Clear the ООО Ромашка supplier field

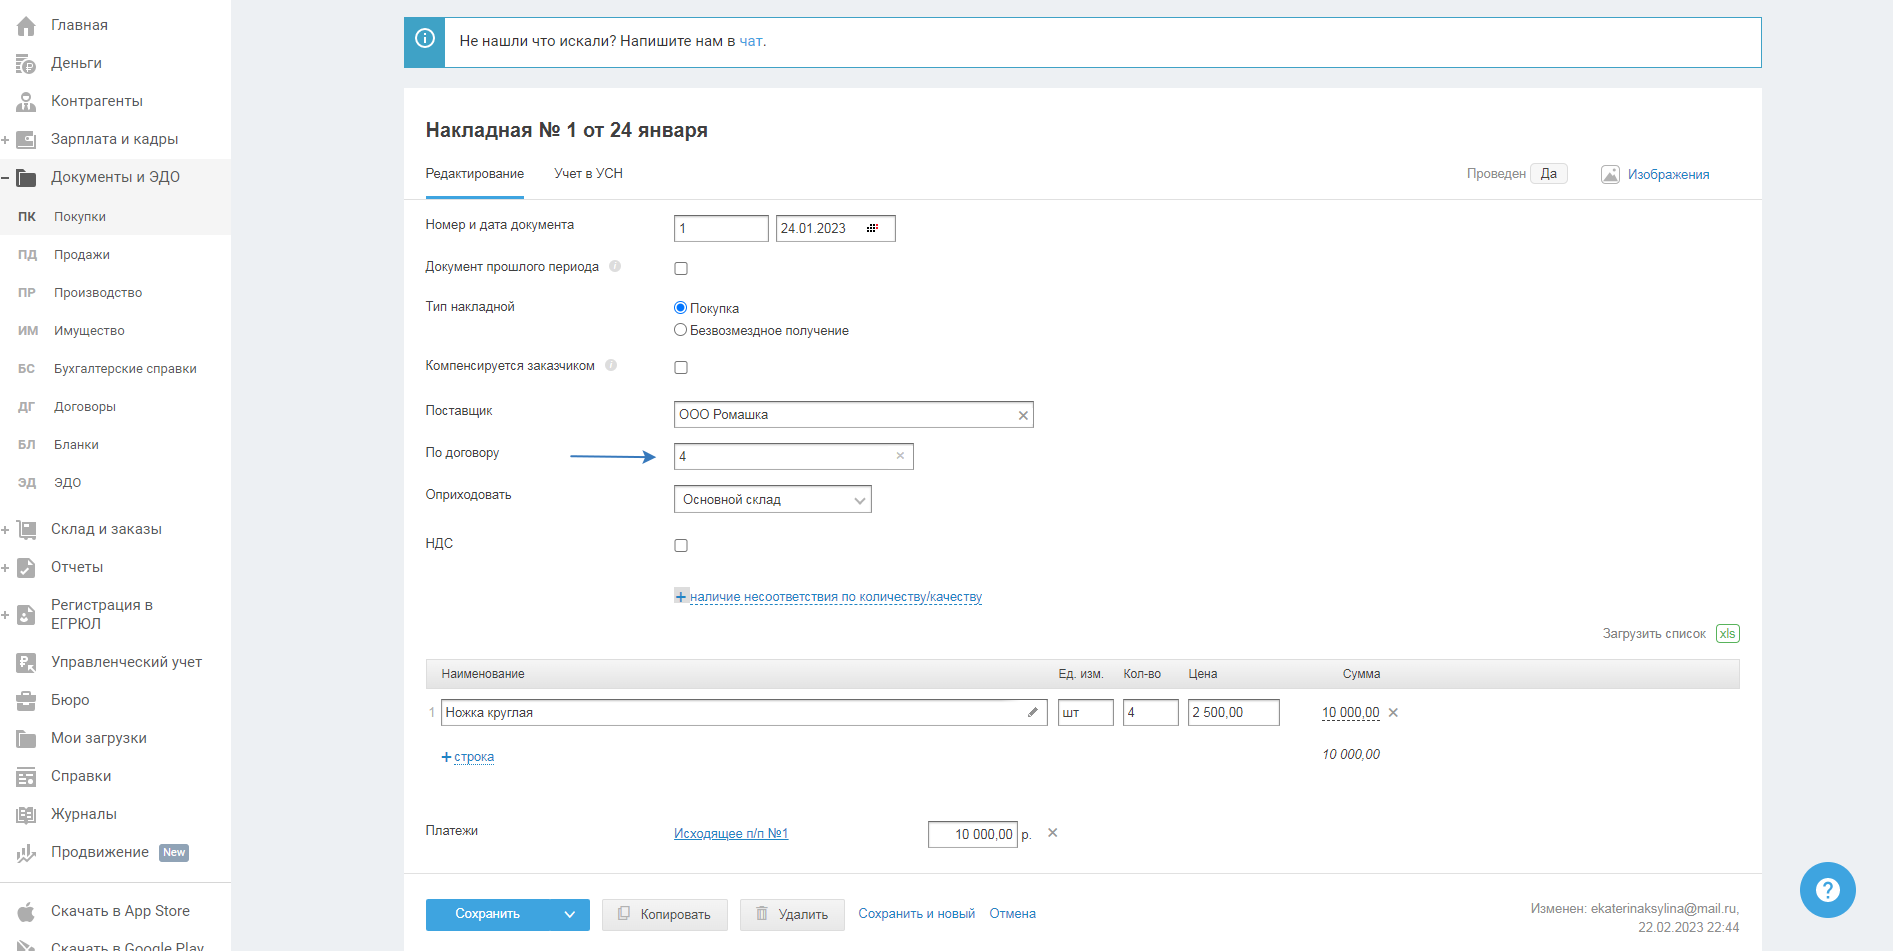(x=1023, y=416)
